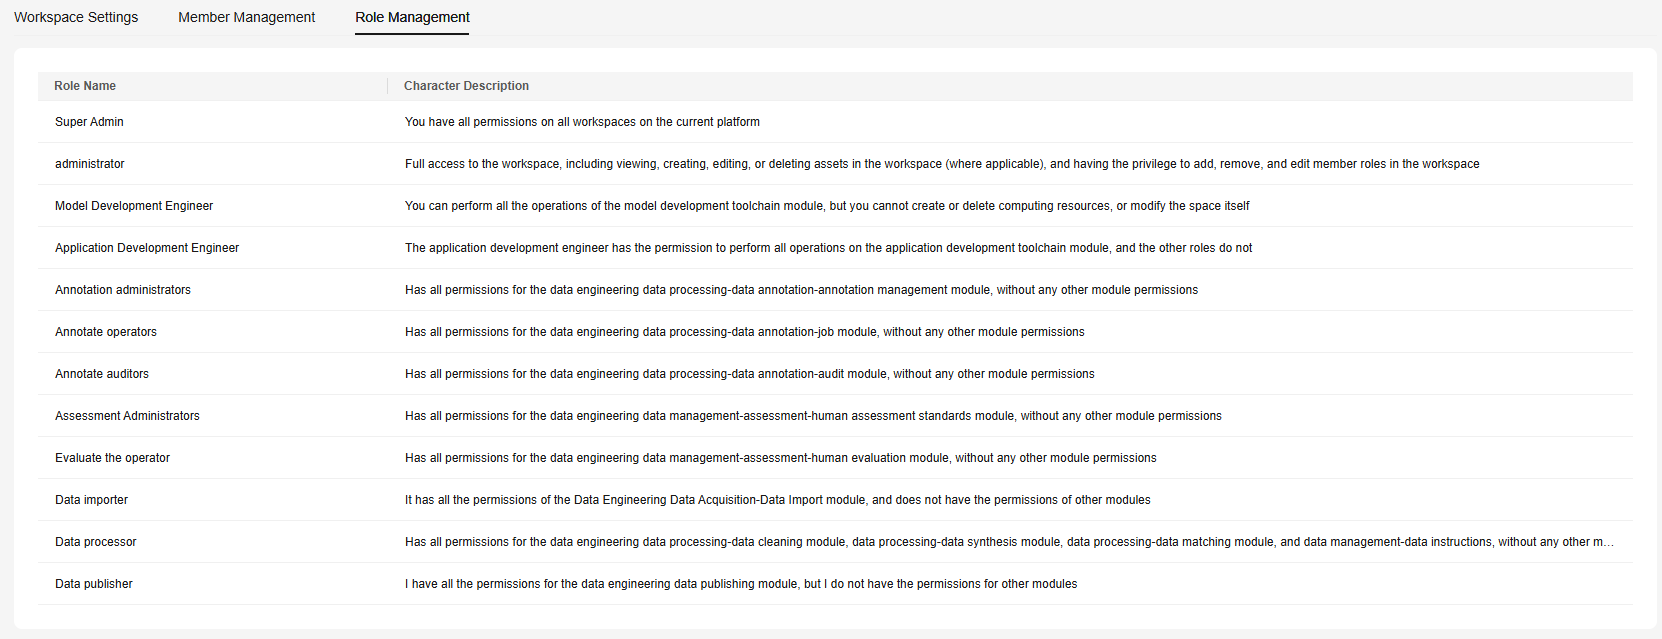This screenshot has height=639, width=1662.
Task: Select the administrator role name
Action: [x=90, y=164]
